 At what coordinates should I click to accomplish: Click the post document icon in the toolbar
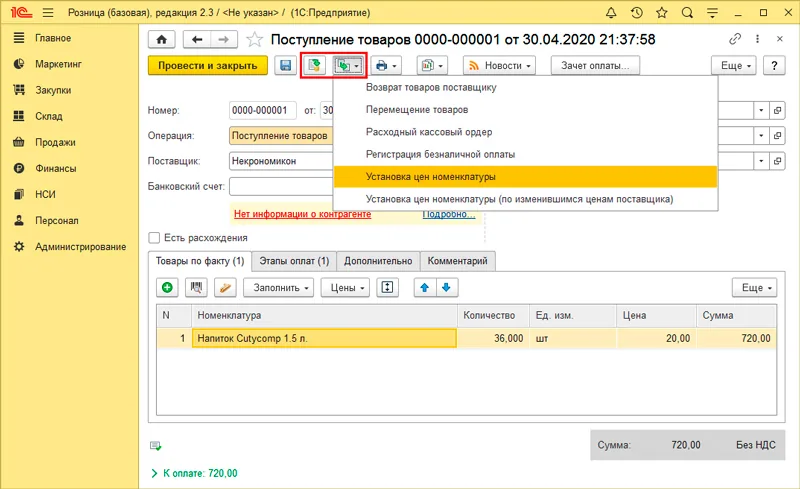[x=315, y=65]
